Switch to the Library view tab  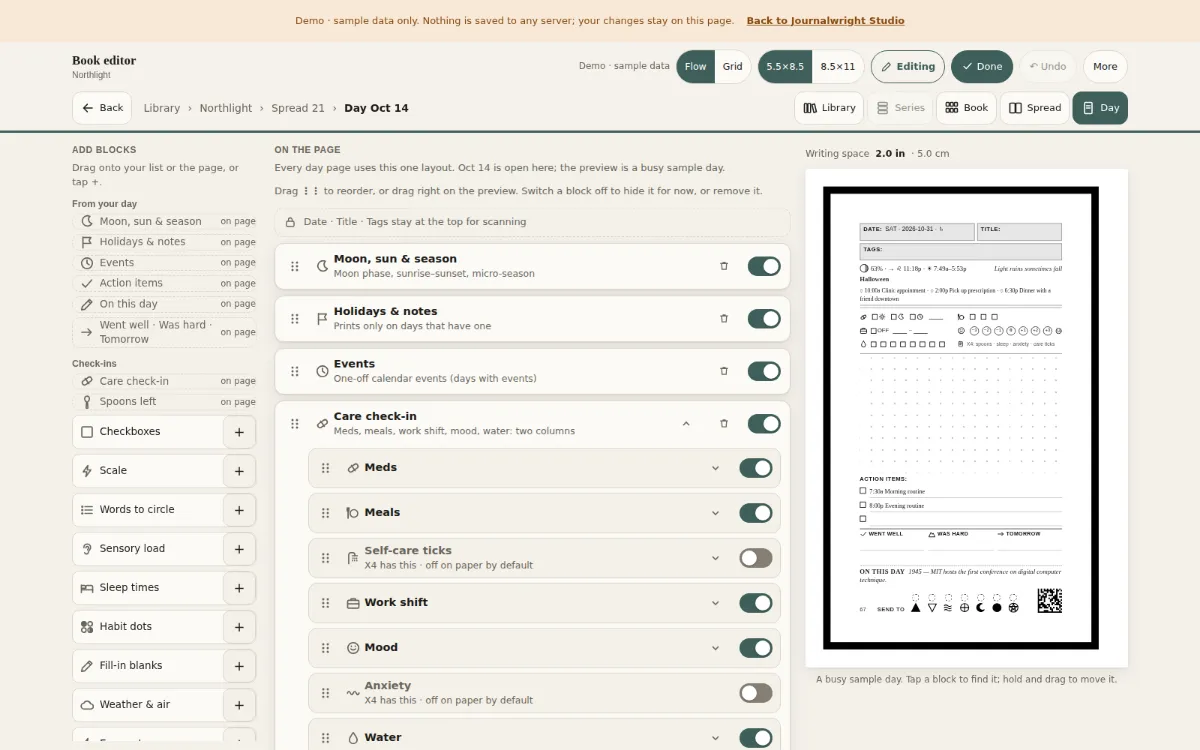tap(830, 108)
